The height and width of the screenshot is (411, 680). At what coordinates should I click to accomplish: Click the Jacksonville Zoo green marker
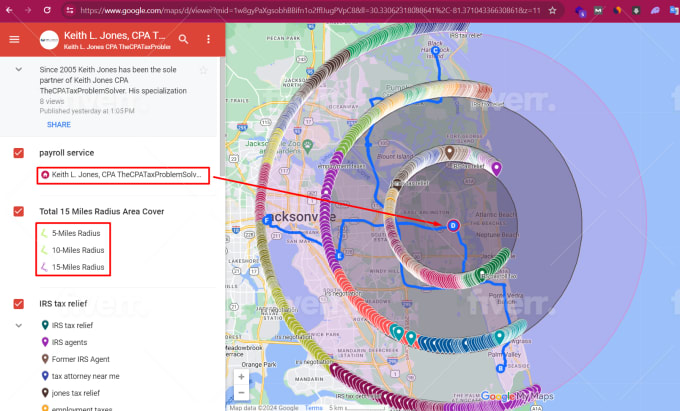coord(307,146)
